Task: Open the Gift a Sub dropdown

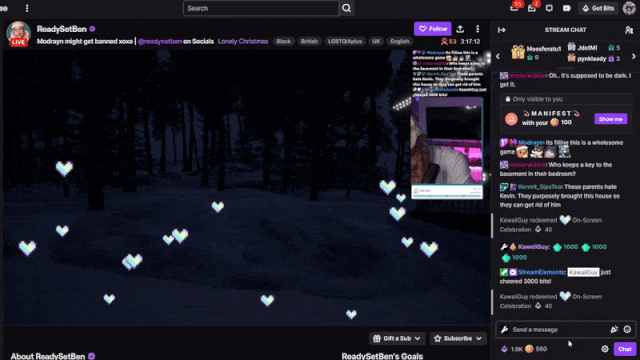Action: pos(397,338)
